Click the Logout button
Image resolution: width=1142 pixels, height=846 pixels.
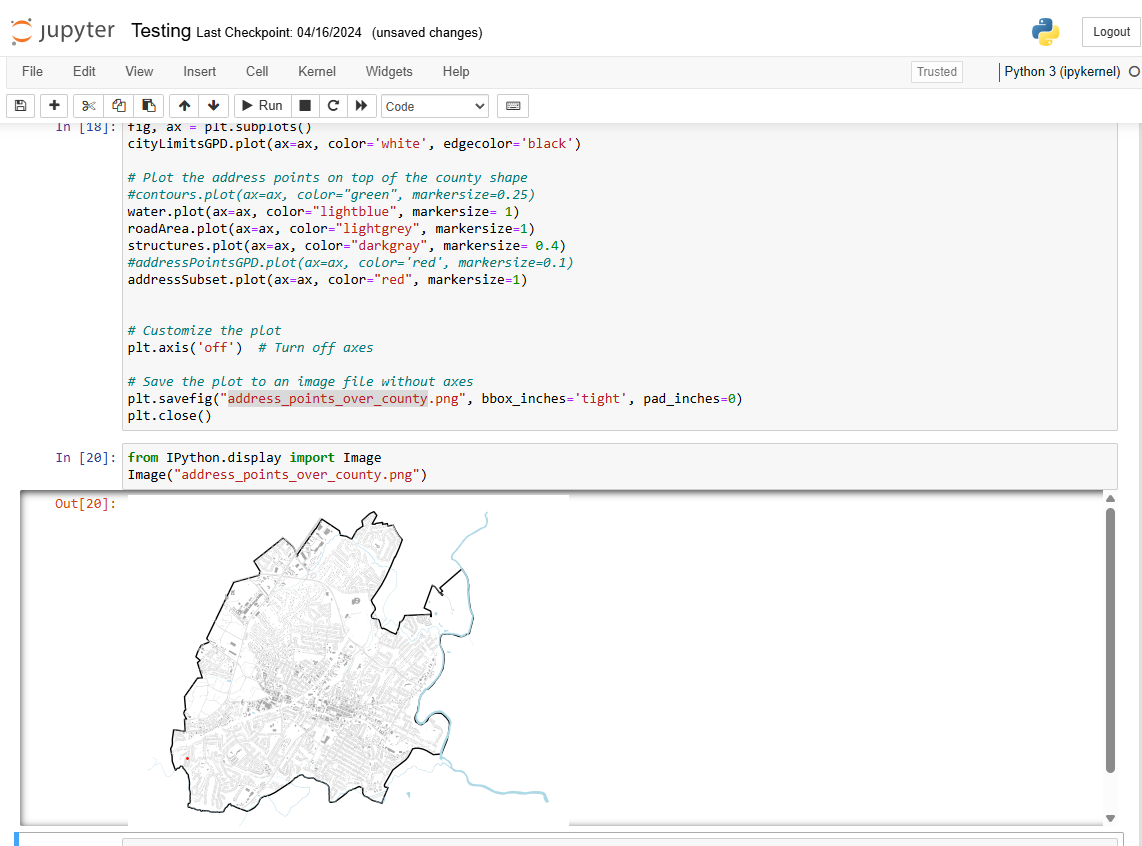(1111, 32)
